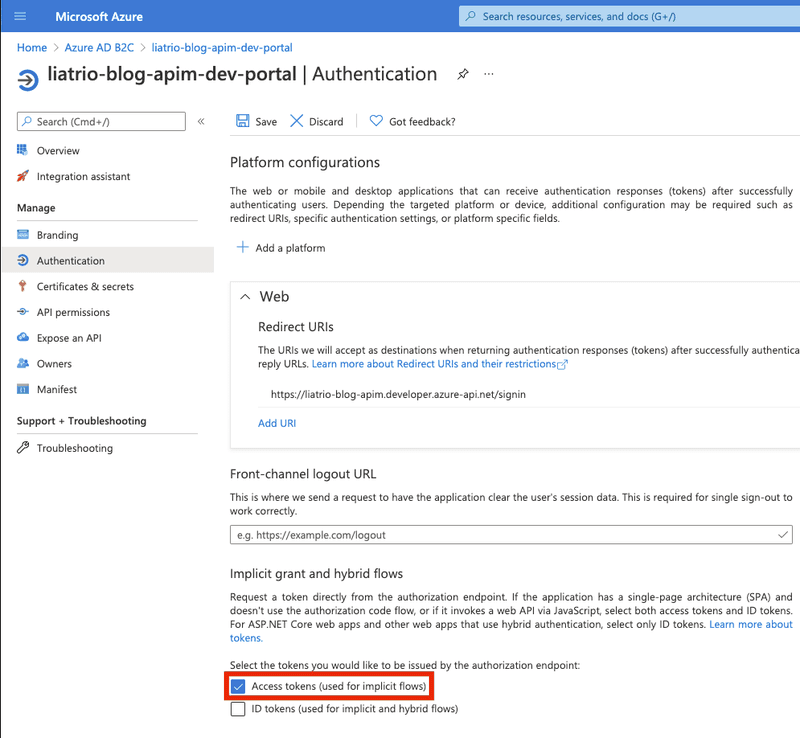
Task: Click the Branding icon
Action: coord(23,234)
